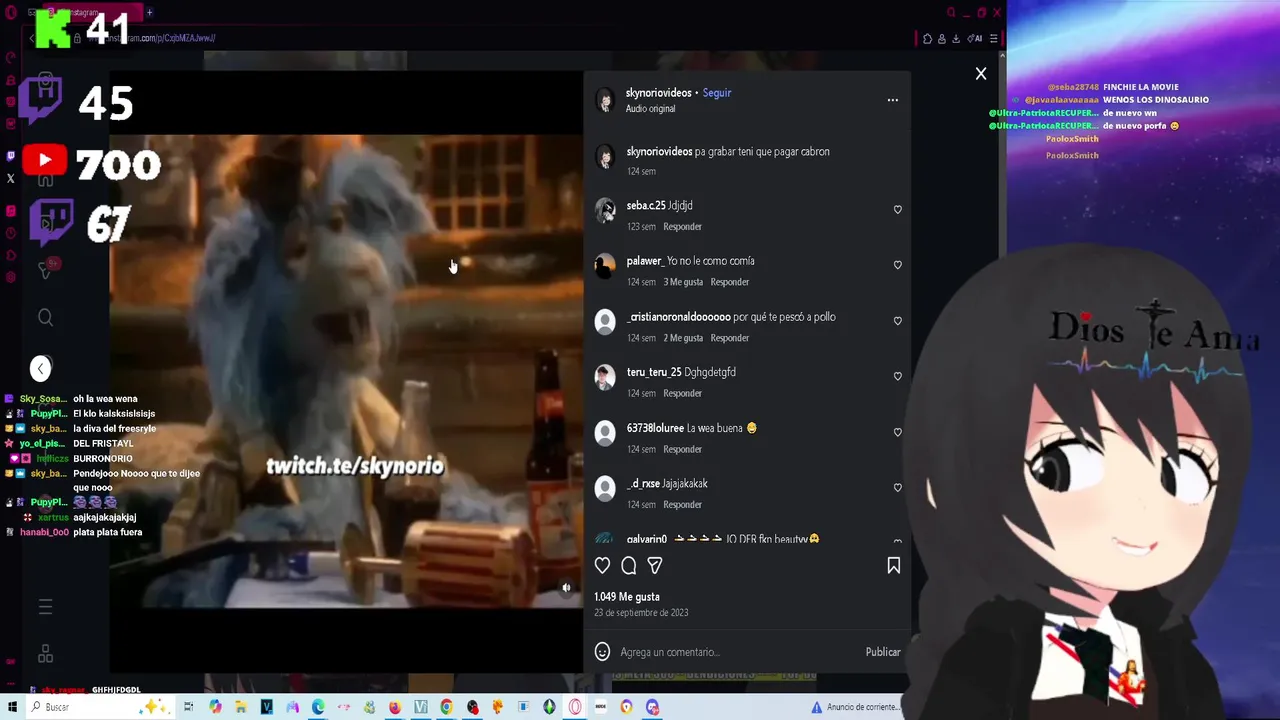This screenshot has width=1280, height=720.
Task: Open the '1.049 Me gusta' likes list
Action: coord(626,597)
